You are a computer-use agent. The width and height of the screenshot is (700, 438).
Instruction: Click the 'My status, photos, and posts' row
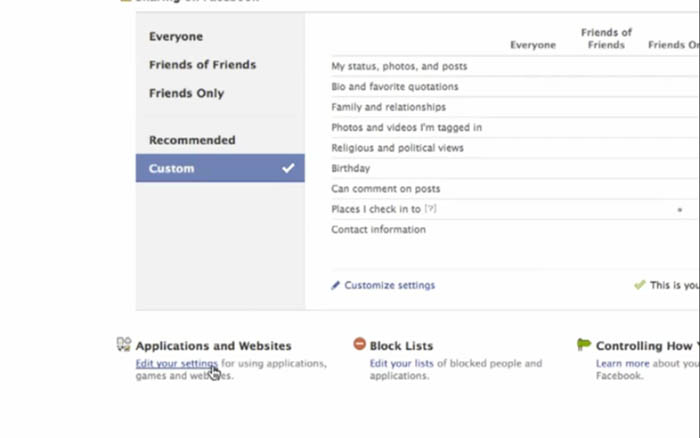point(515,66)
